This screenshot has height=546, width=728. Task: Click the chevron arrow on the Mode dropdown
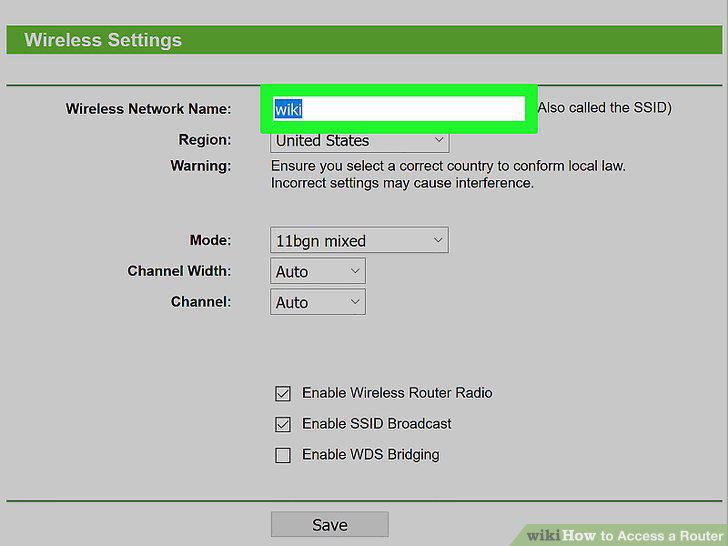(438, 240)
